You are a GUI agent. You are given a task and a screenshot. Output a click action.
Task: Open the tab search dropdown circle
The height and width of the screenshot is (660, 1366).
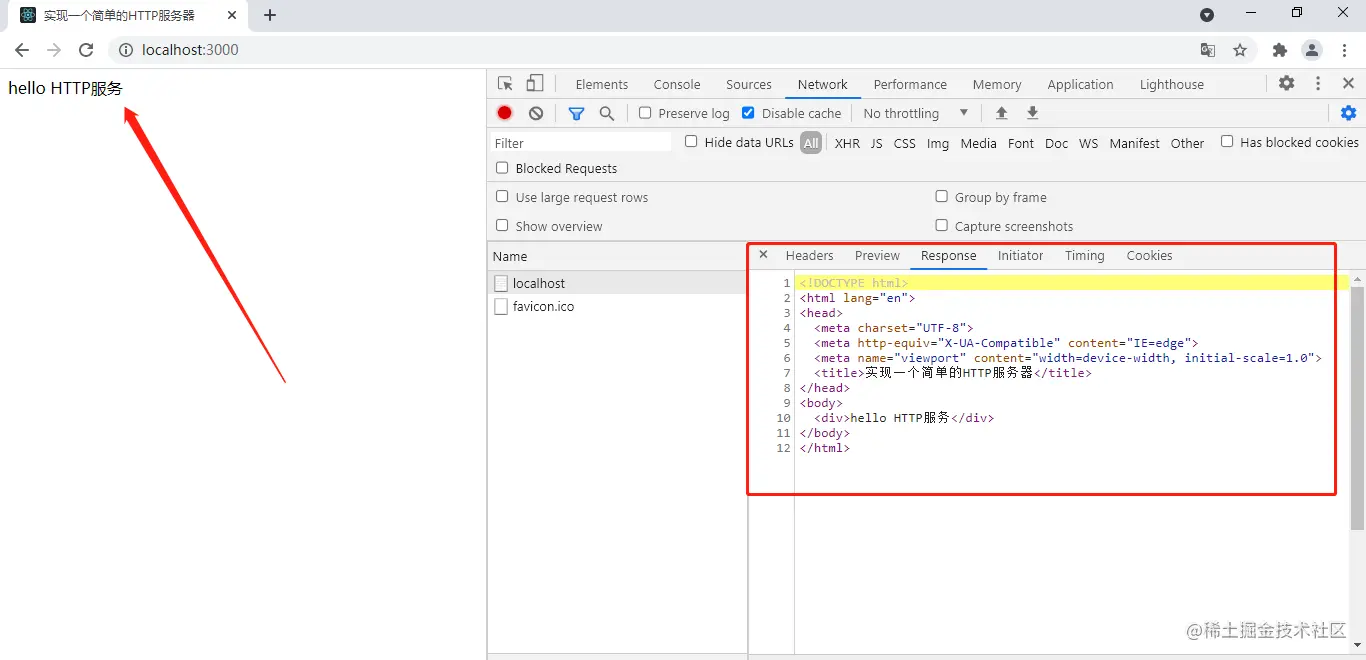pyautogui.click(x=1207, y=15)
